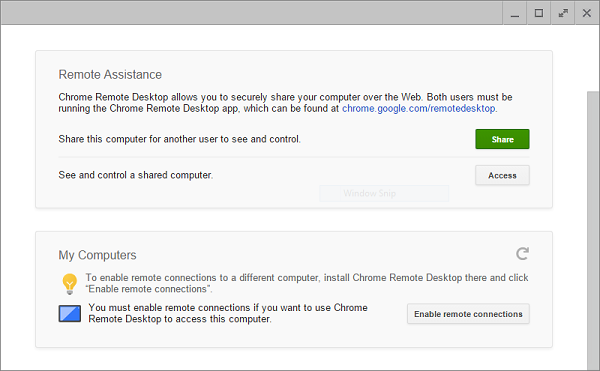Maximize the Chrome Remote Desktop window
Image resolution: width=600 pixels, height=371 pixels.
pyautogui.click(x=539, y=13)
